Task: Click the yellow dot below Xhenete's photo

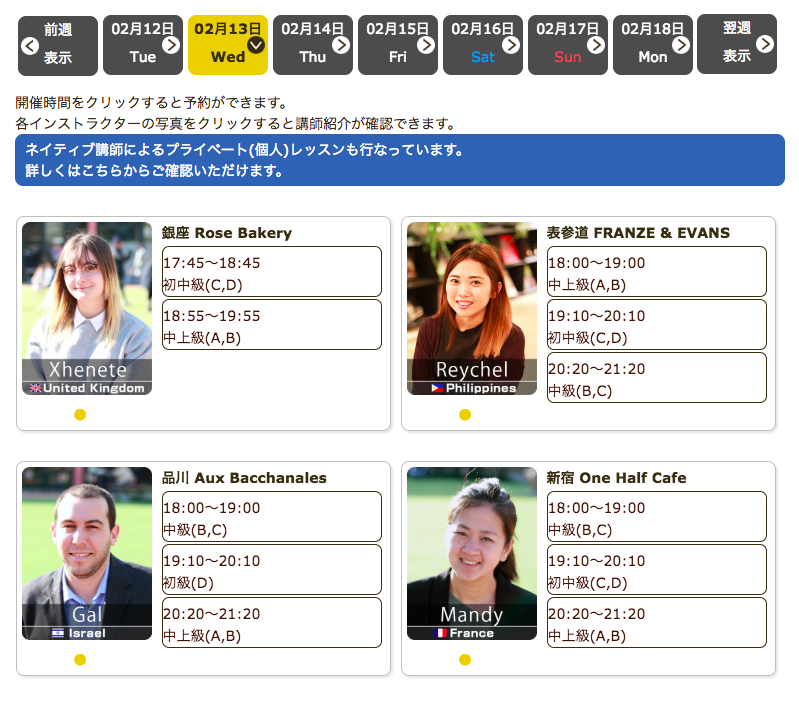Action: click(80, 415)
